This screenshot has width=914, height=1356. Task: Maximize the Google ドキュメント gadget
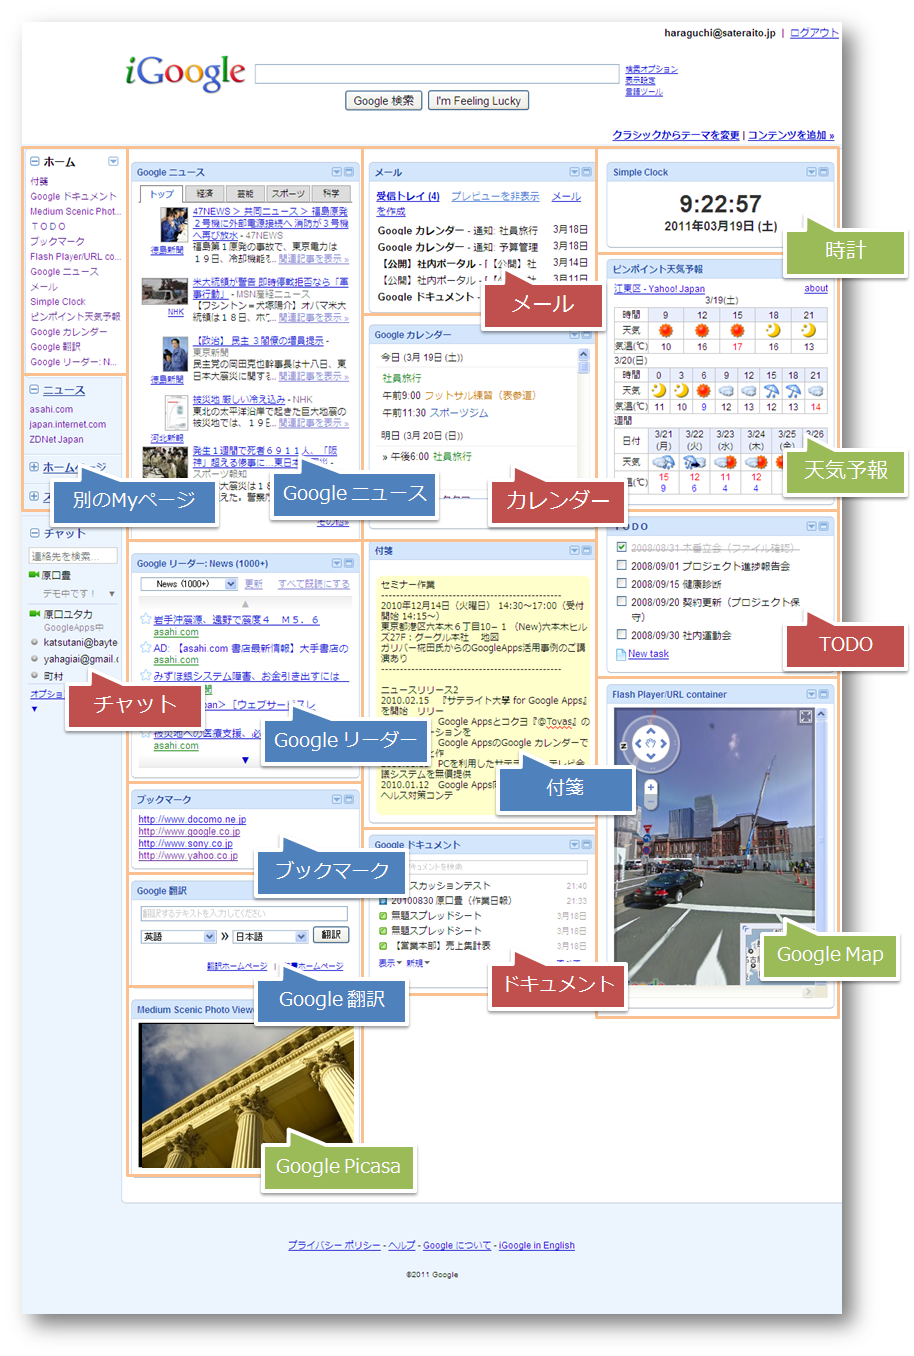(587, 844)
